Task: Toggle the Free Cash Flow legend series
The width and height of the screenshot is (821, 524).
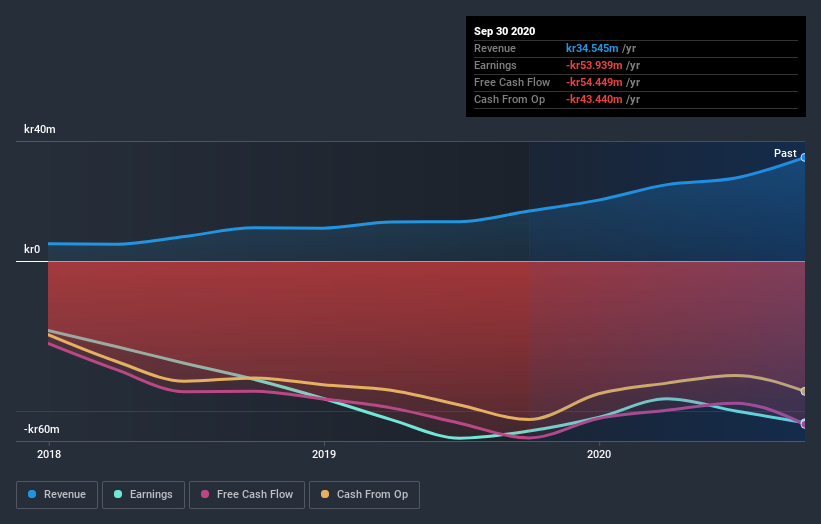Action: tap(247, 495)
